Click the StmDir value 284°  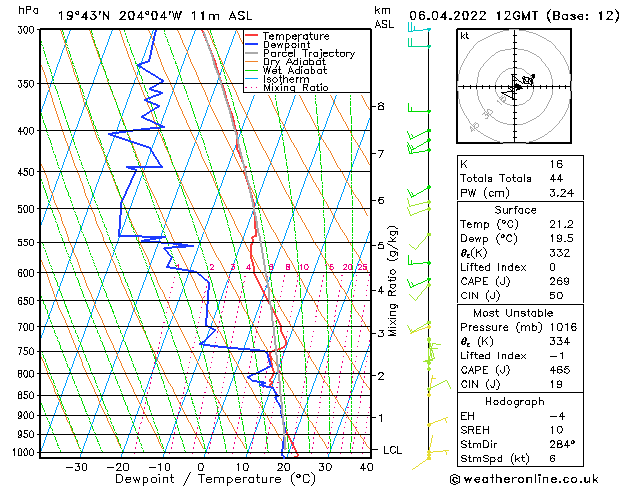(562, 445)
